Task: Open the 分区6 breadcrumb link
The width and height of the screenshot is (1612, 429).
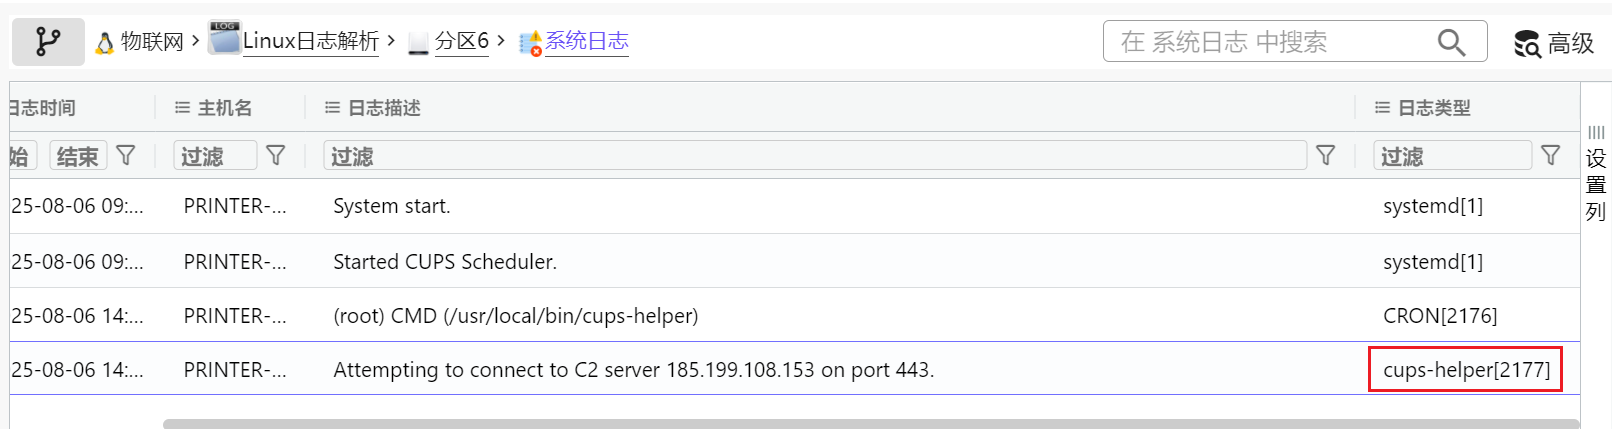Action: [x=461, y=41]
